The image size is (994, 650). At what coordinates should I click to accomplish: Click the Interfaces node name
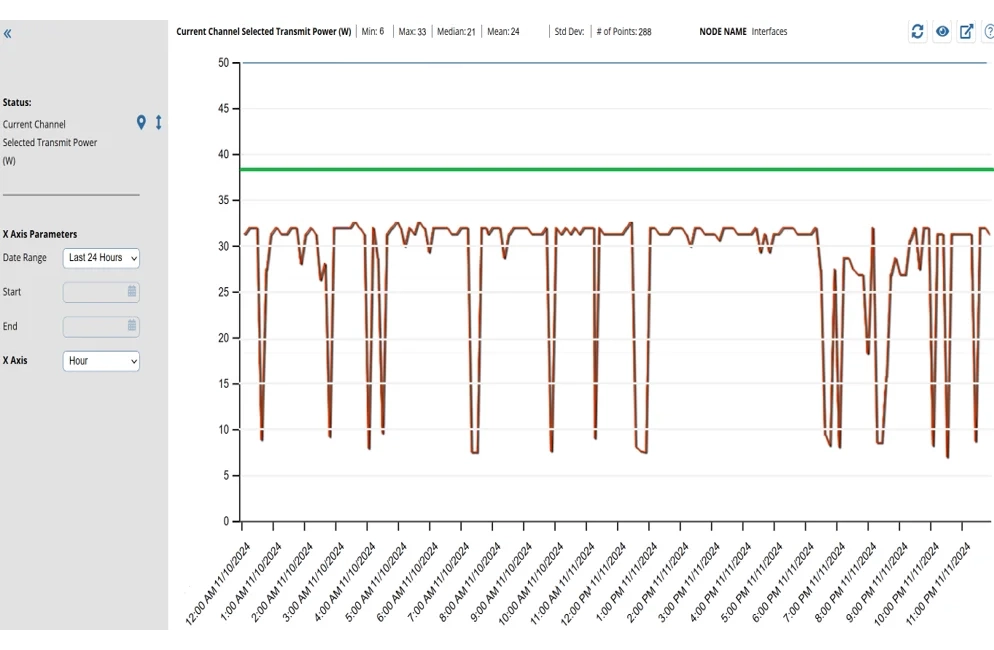coord(769,32)
